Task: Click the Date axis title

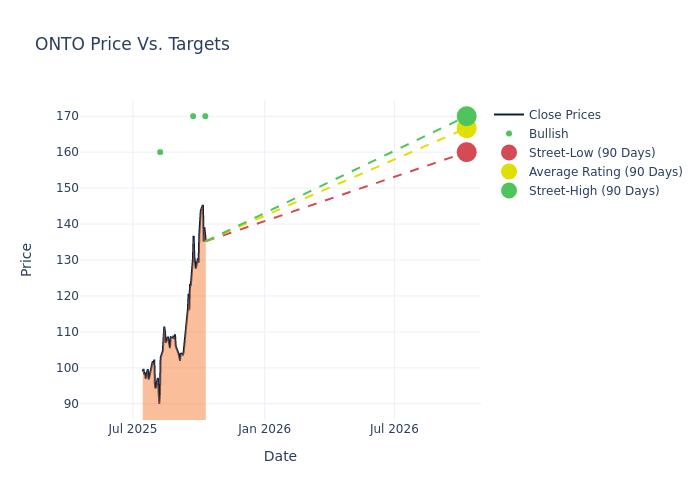Action: tap(280, 456)
